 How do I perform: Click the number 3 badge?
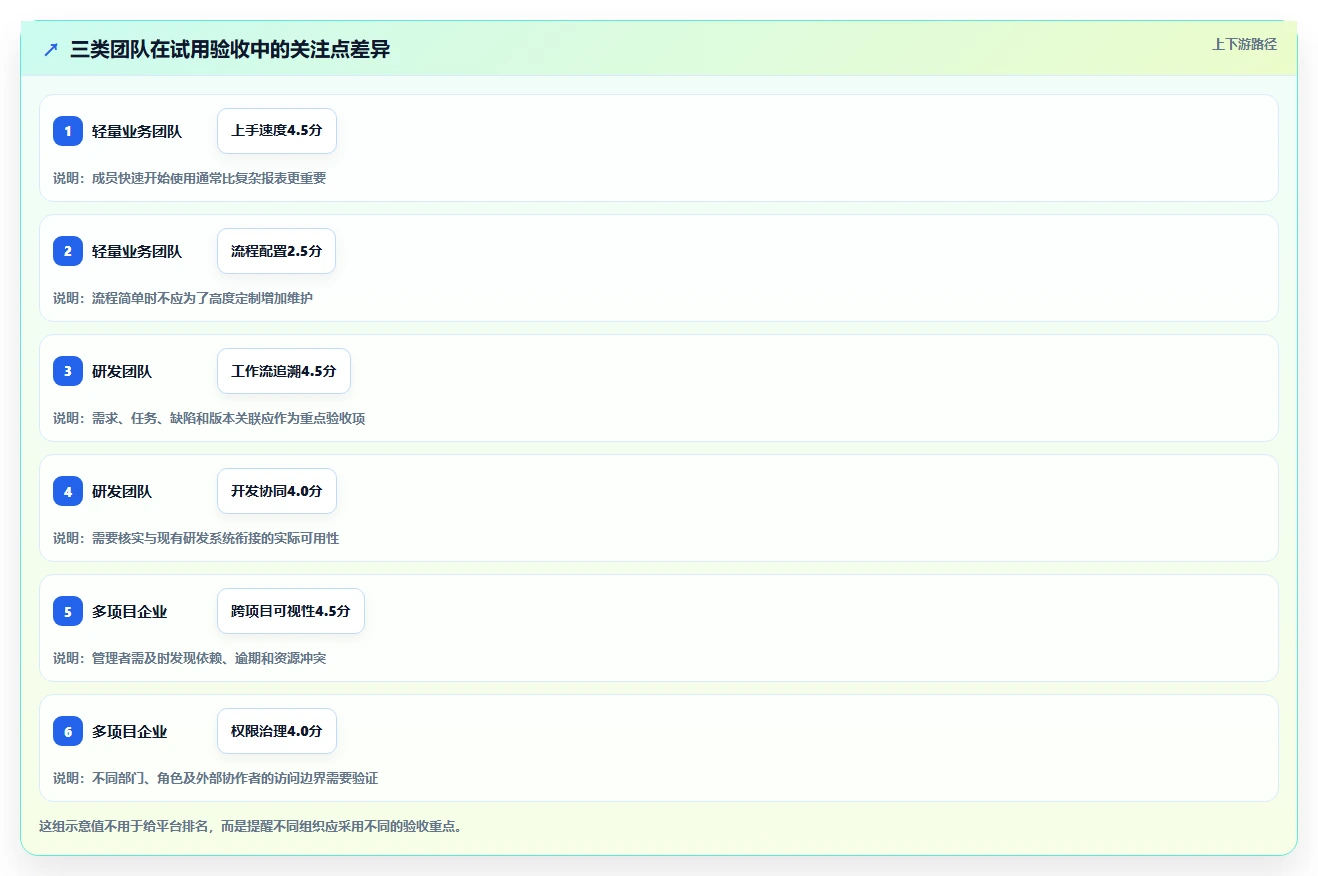point(68,371)
